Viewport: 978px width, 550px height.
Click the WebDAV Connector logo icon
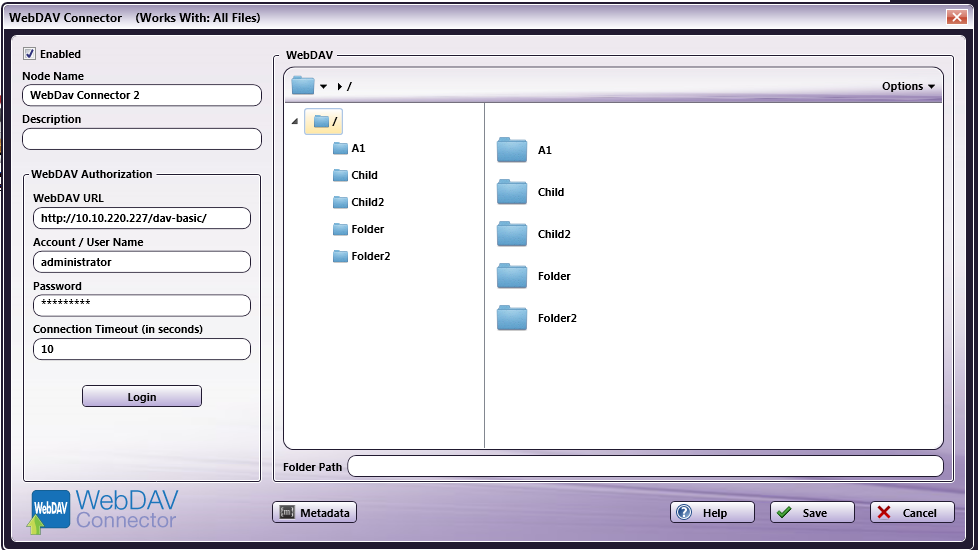pos(50,511)
